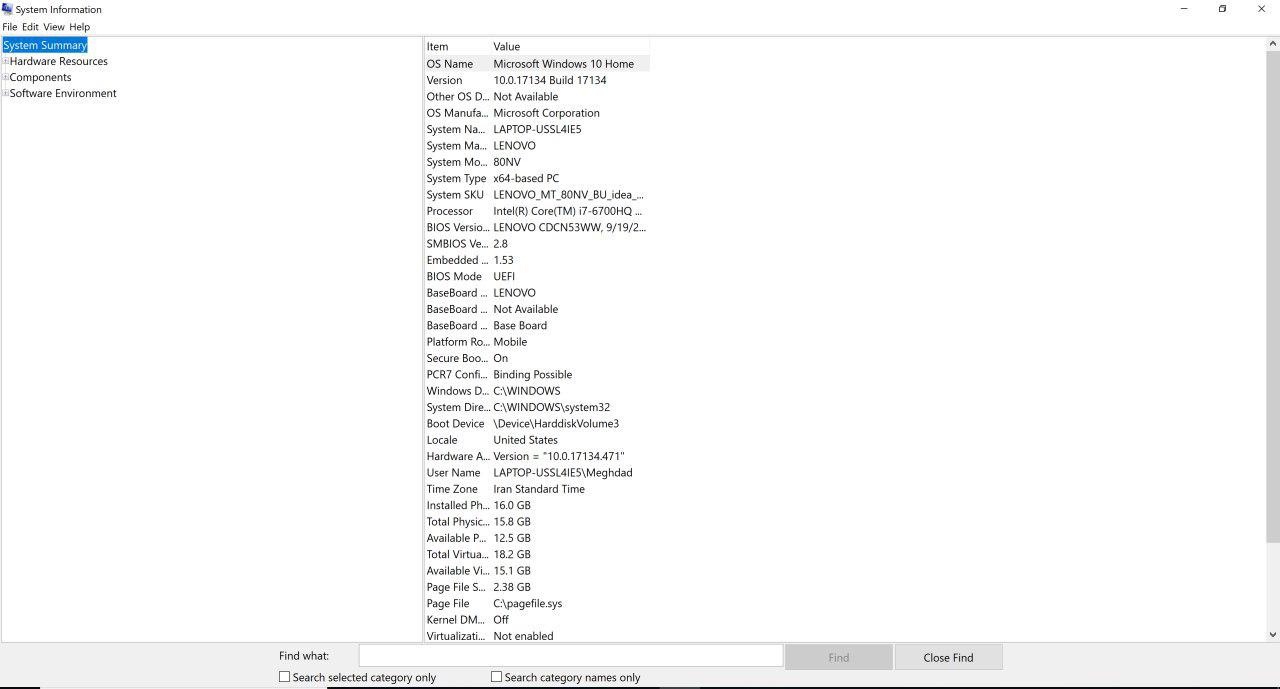Image resolution: width=1280 pixels, height=689 pixels.
Task: Select the System SKU row
Action: (x=537, y=194)
